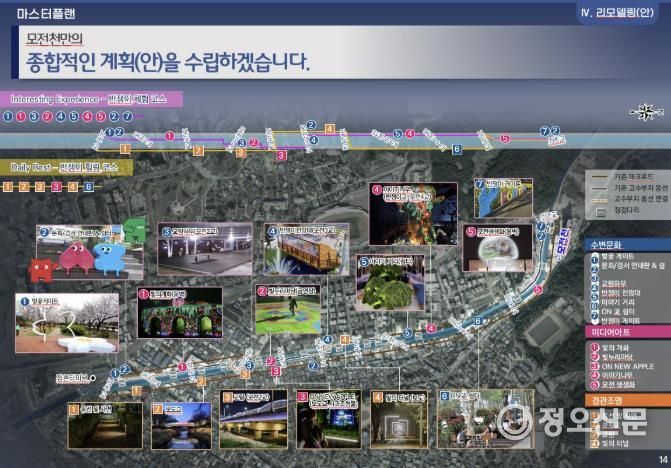The image size is (671, 468).
Task: Click blue square marker 6 on the satellite map
Action: (478, 321)
